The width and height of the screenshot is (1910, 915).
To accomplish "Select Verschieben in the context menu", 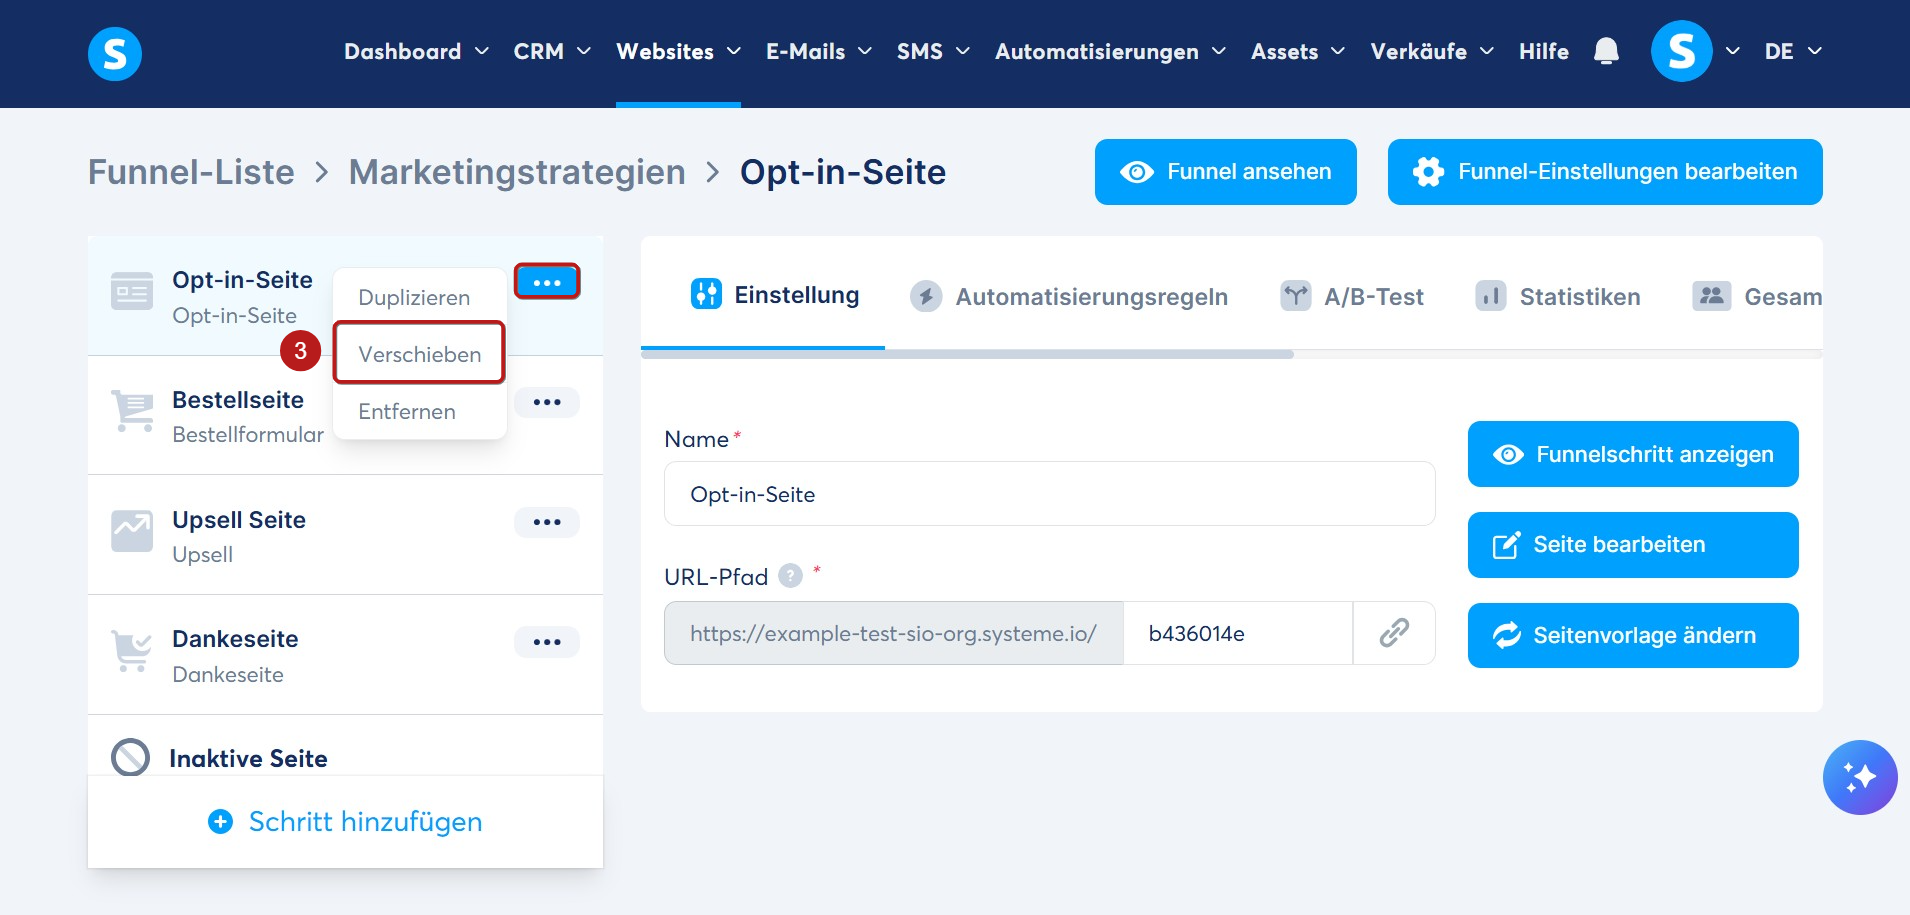I will [420, 354].
